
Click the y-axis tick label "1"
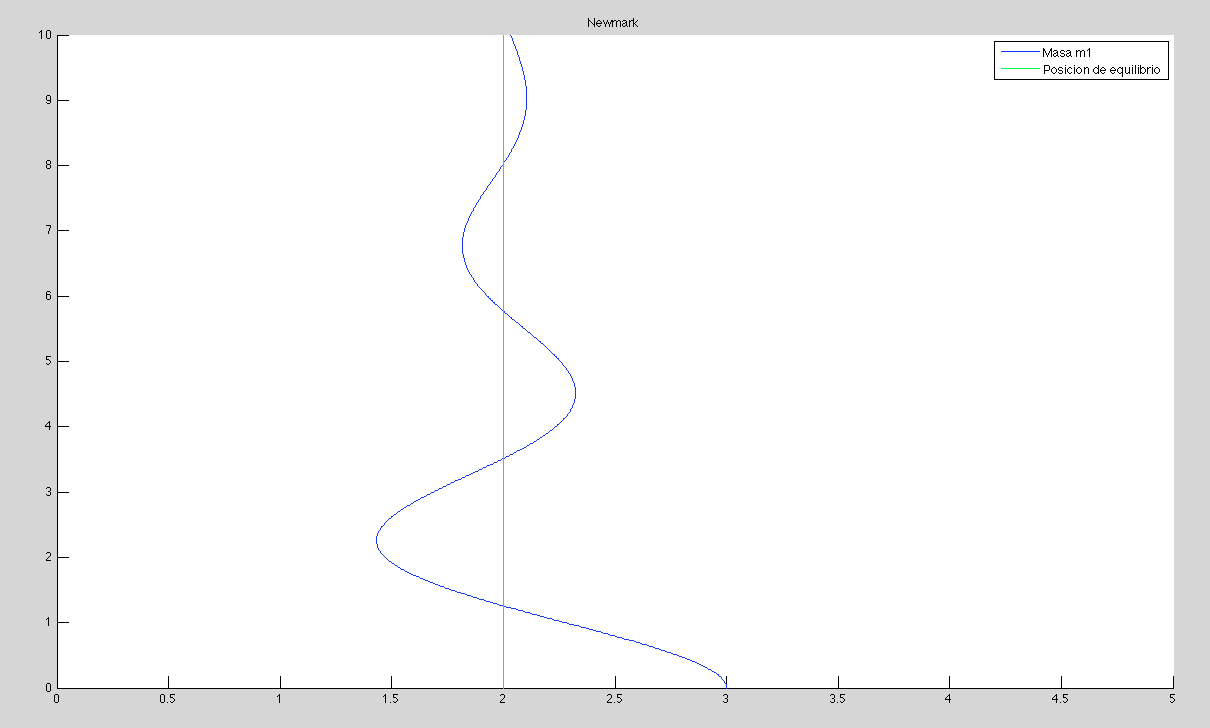click(47, 622)
